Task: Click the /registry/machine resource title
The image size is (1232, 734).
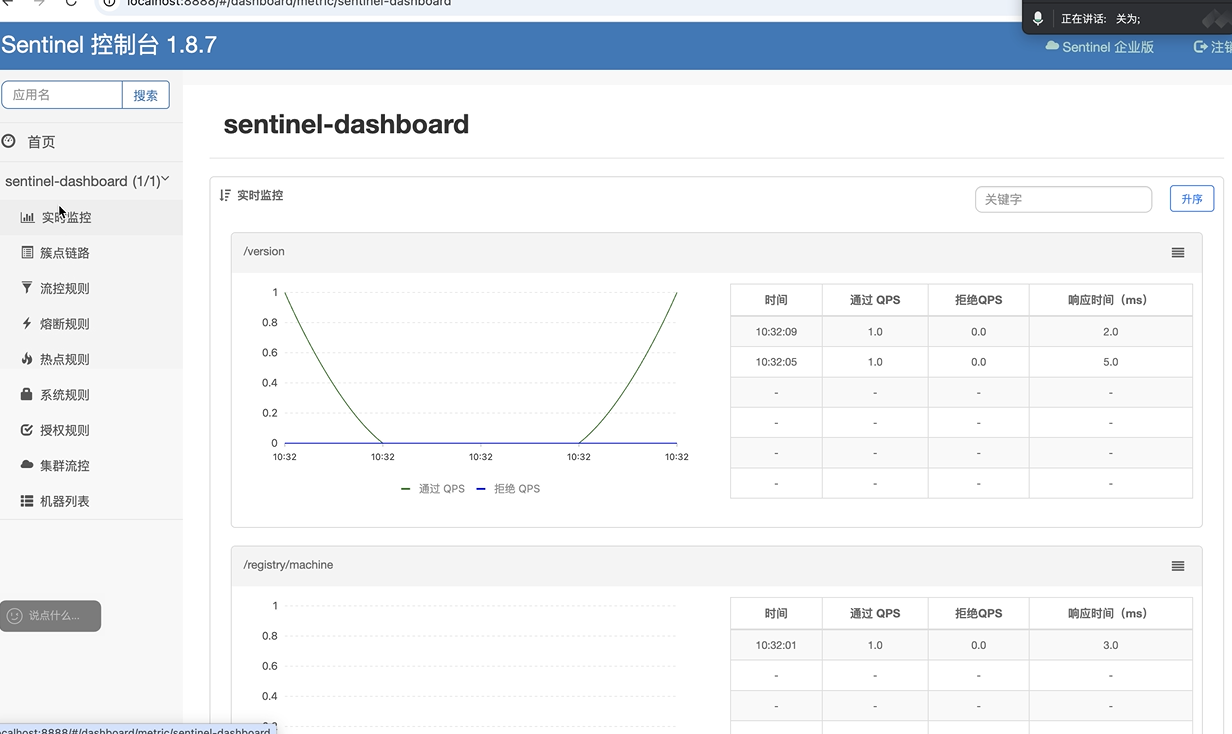Action: (x=288, y=565)
